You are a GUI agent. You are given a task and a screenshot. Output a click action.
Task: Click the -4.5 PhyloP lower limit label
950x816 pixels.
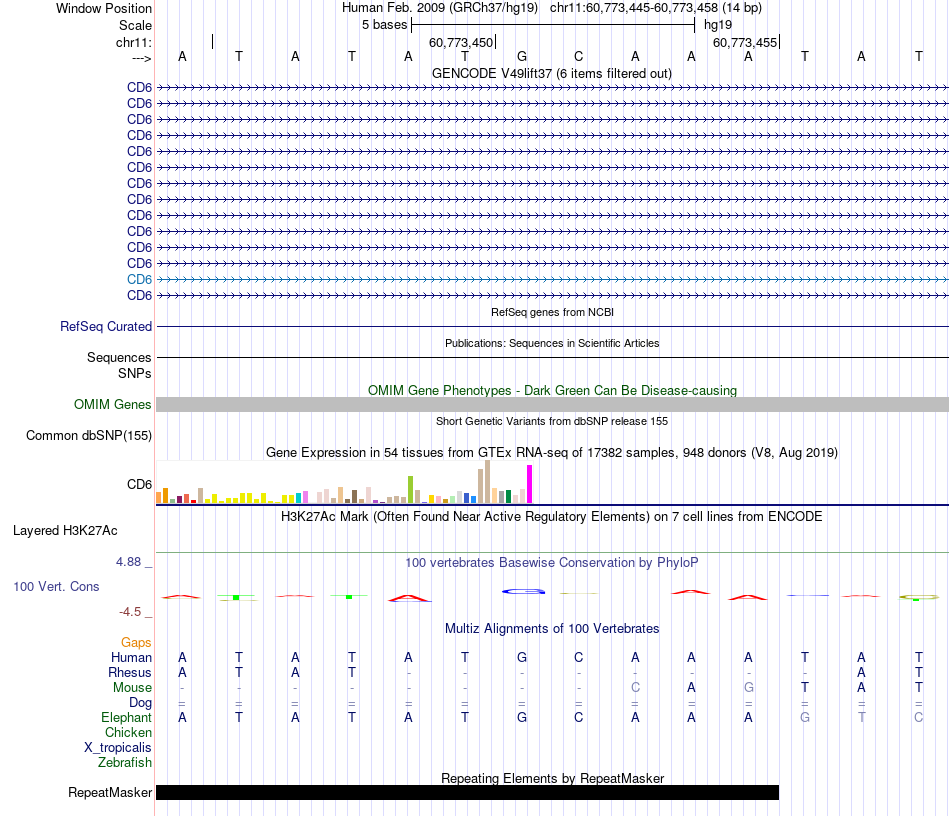(x=130, y=612)
